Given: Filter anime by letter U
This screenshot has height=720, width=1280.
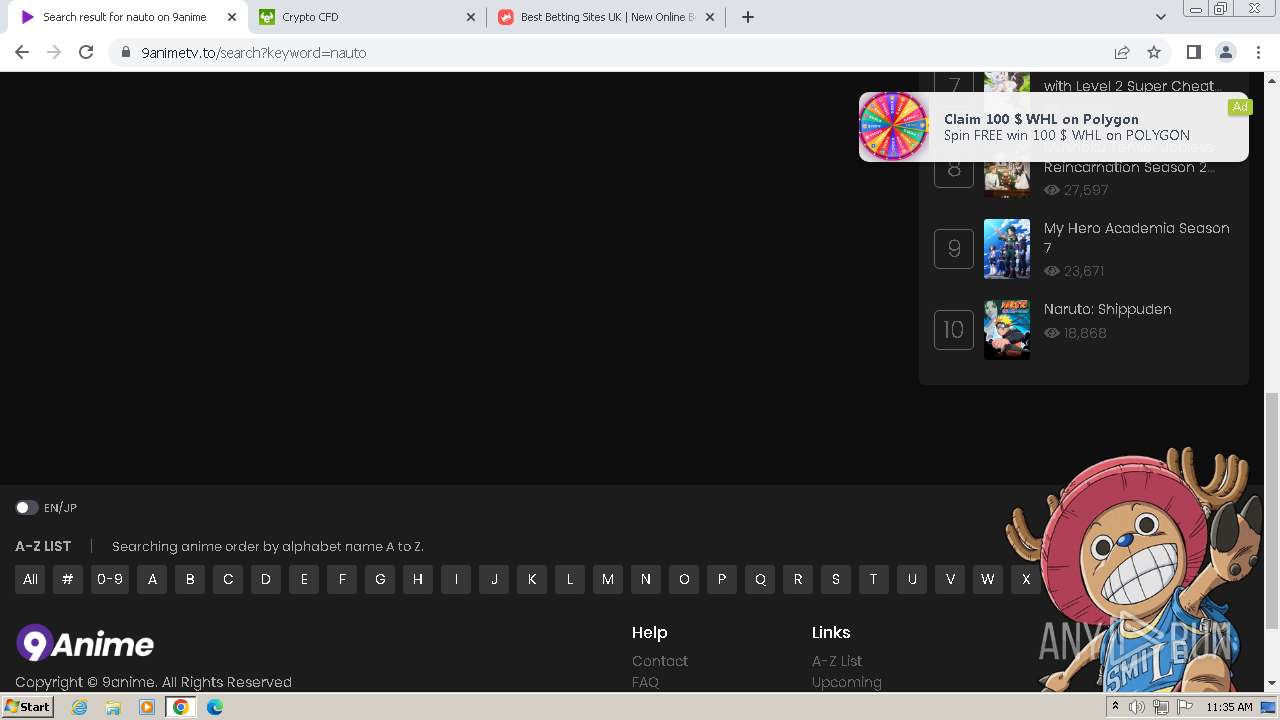Looking at the screenshot, I should (x=912, y=579).
